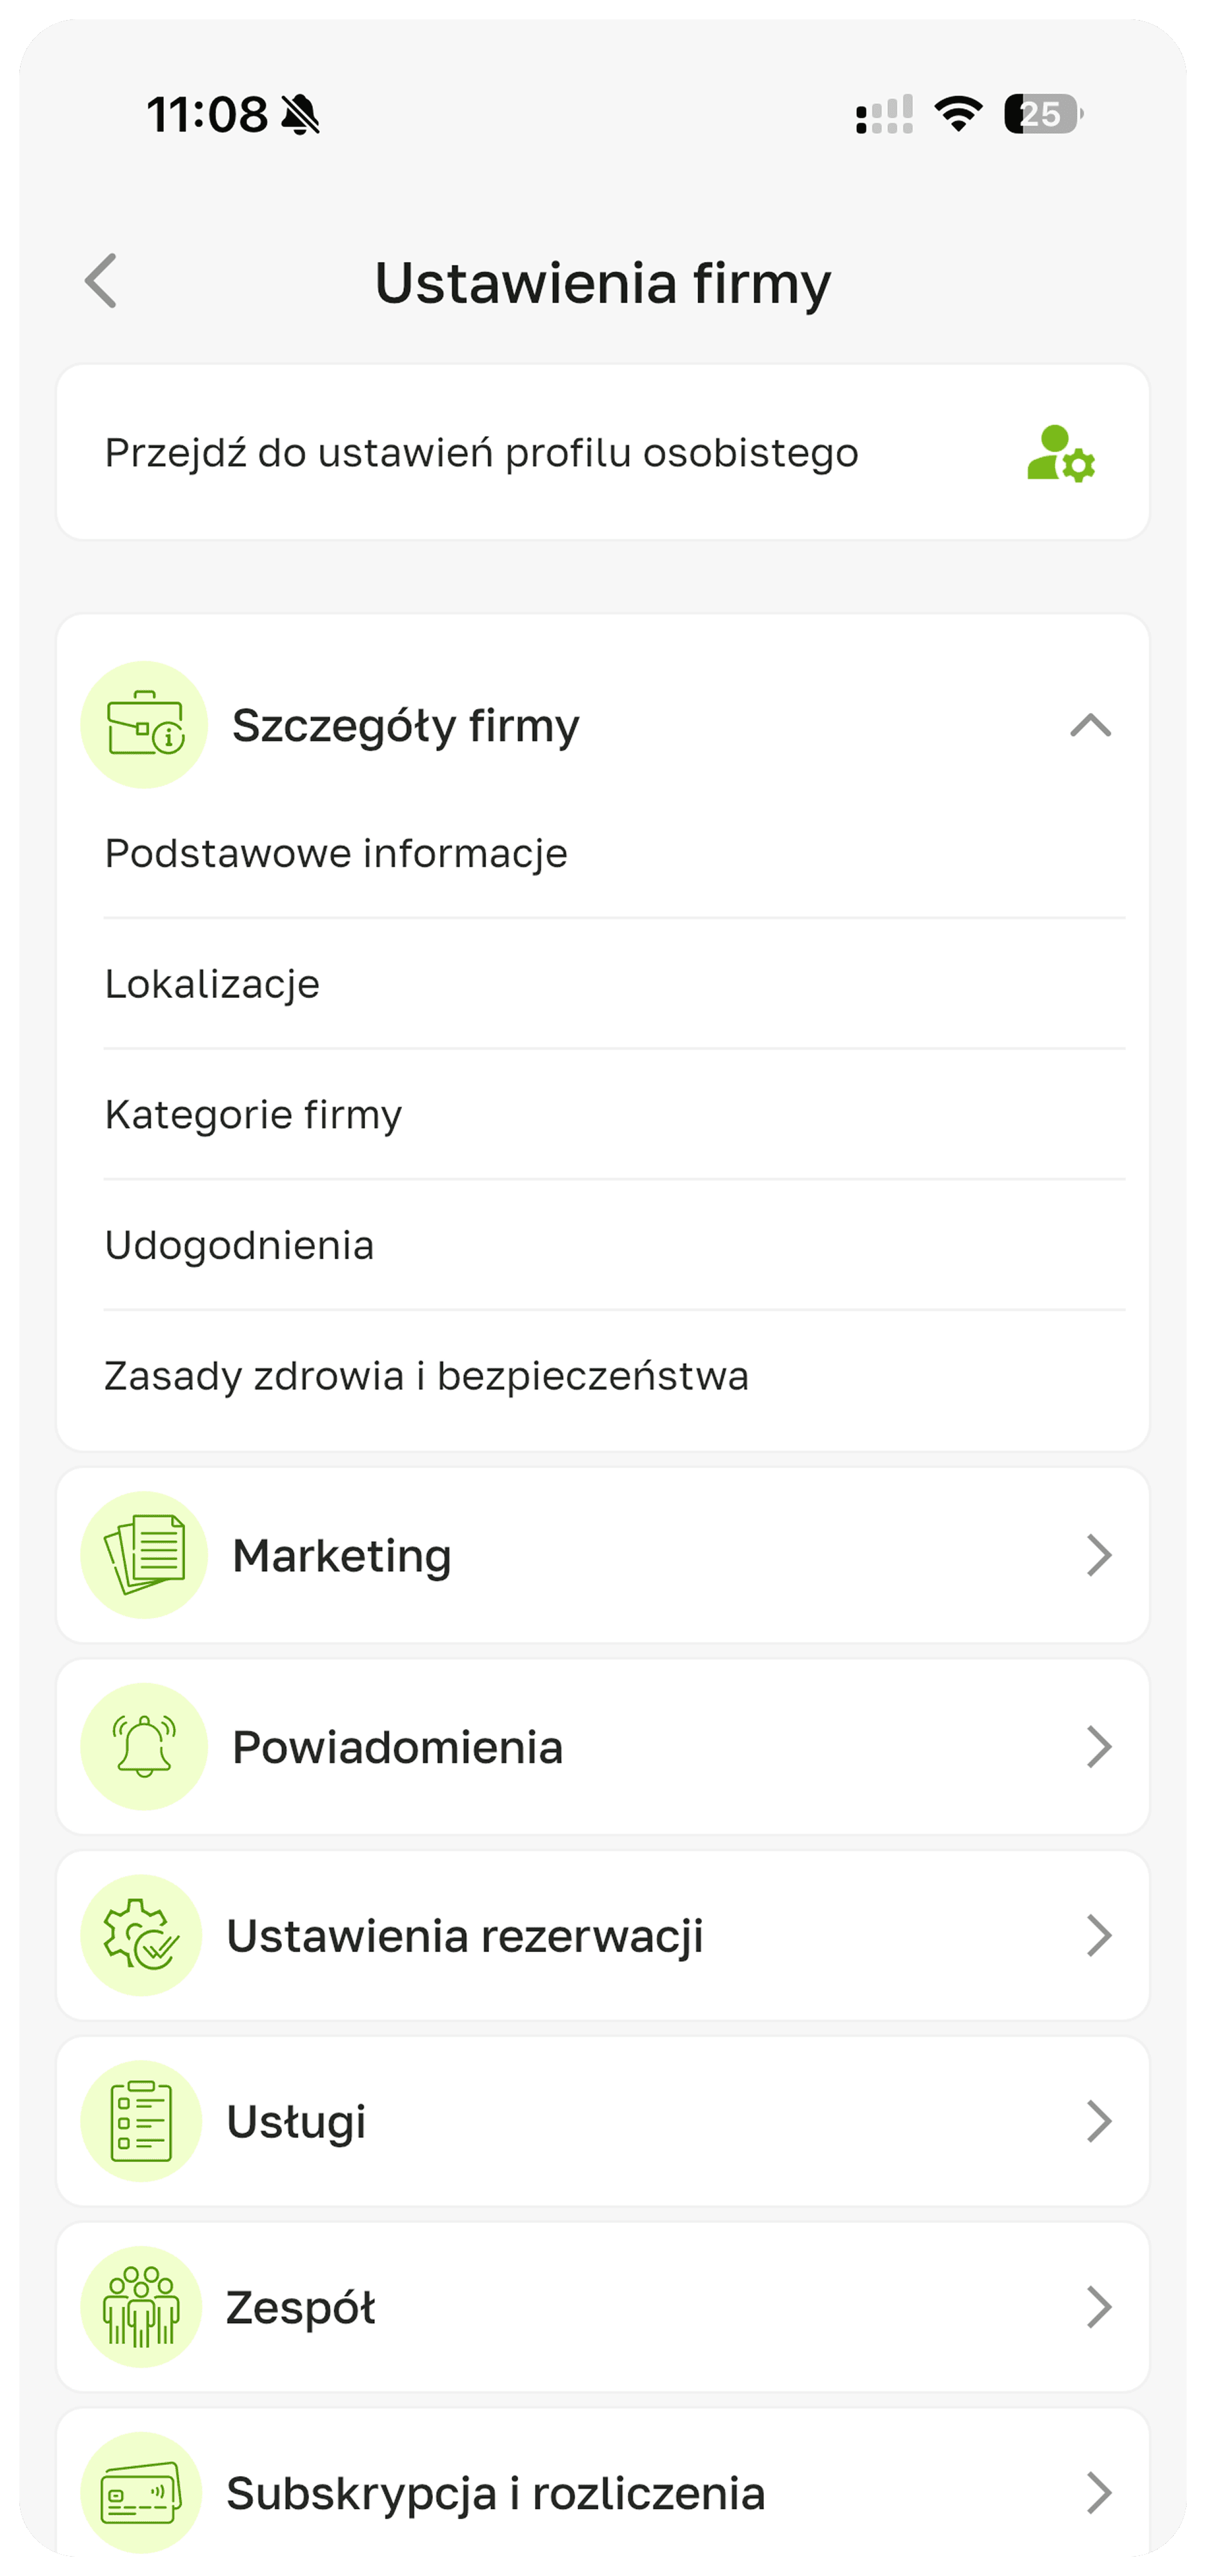The width and height of the screenshot is (1206, 2576).
Task: Expand Marketing with its right chevron
Action: (1098, 1555)
